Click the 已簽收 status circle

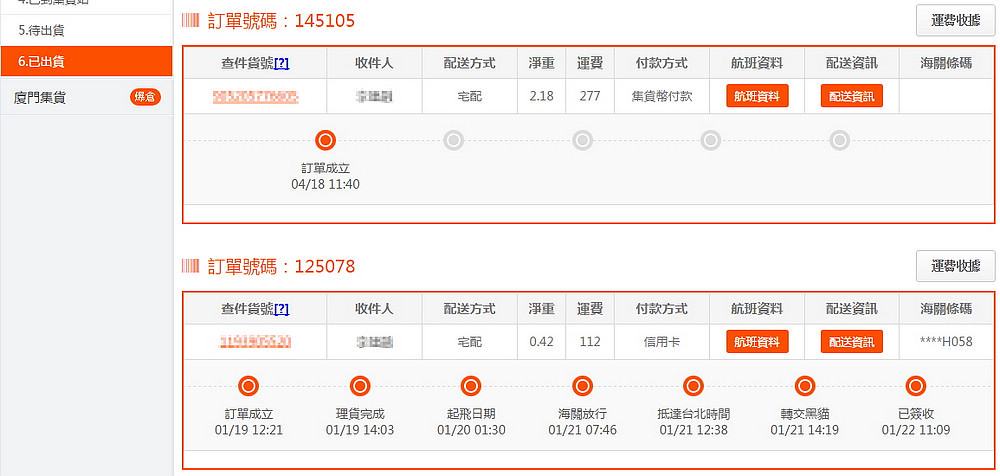pyautogui.click(x=915, y=386)
